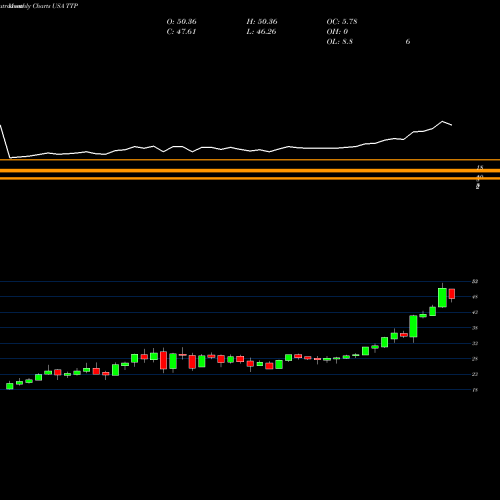Viewport: 500px width, 500px height.
Task: Select the last red candlestick on the chart
Action: (x=452, y=294)
